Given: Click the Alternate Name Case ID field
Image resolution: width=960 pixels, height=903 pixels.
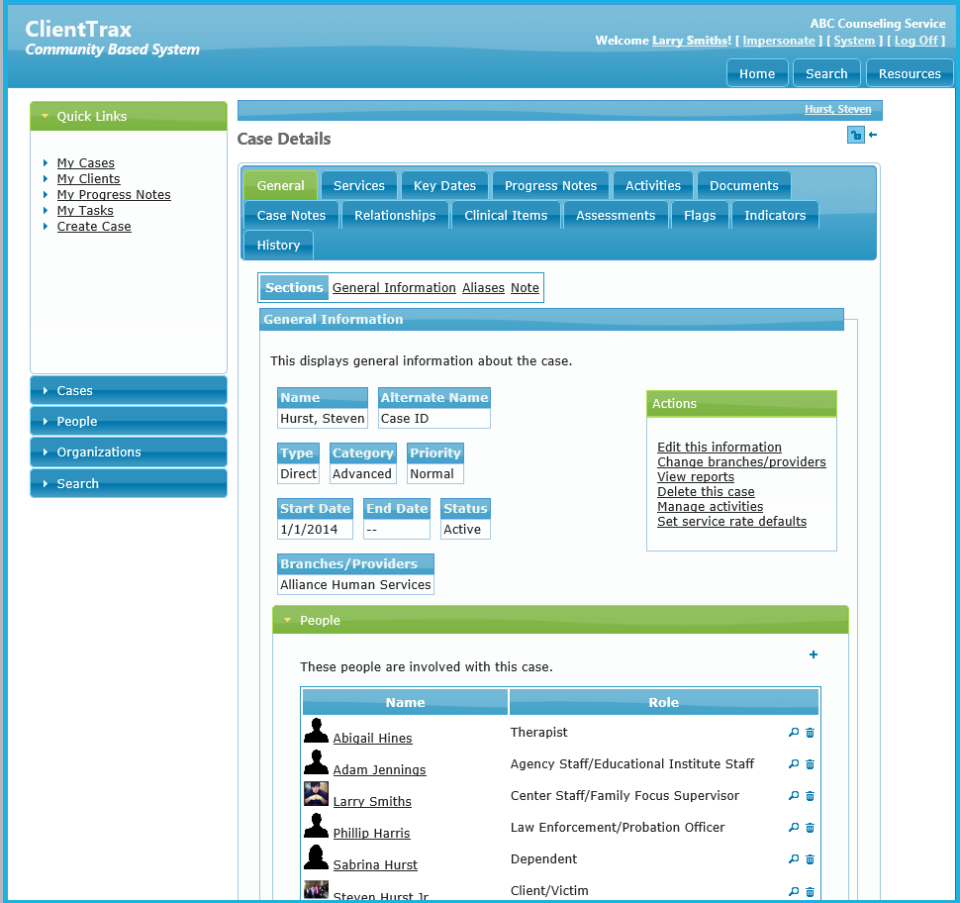Looking at the screenshot, I should click(x=434, y=419).
